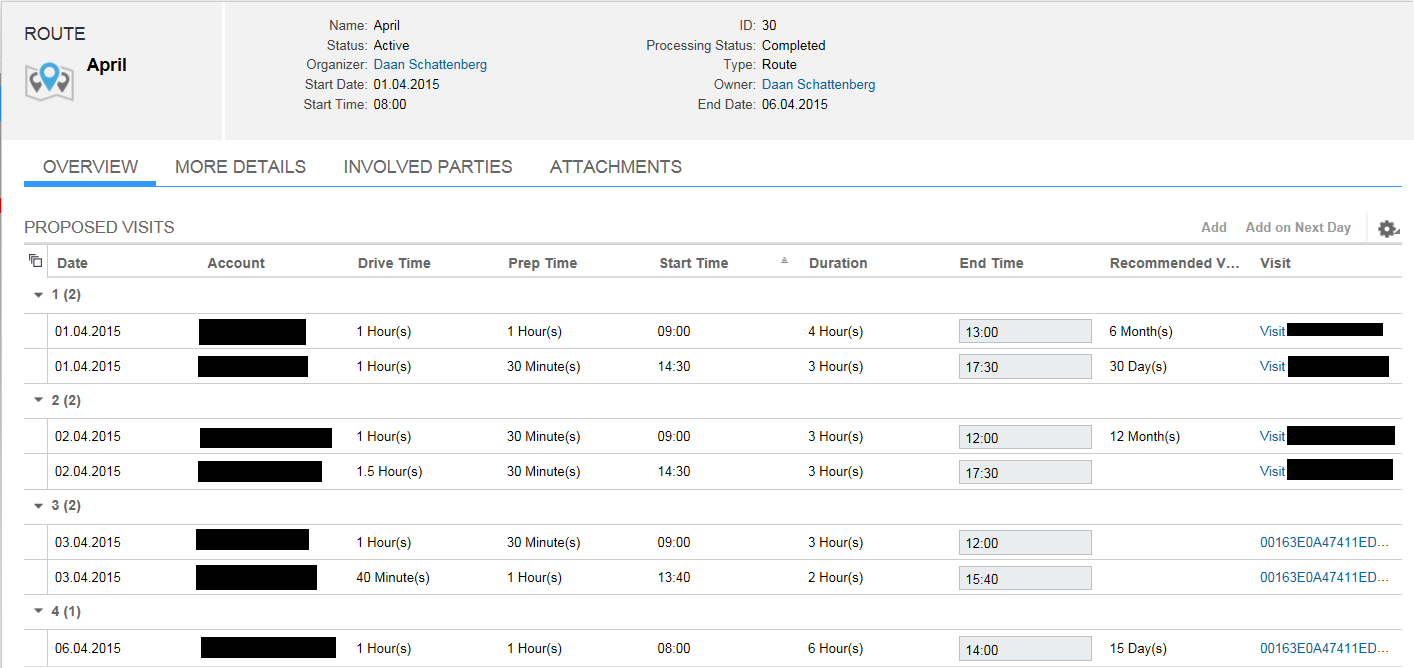Viewport: 1414px width, 668px height.
Task: Open the ATTACHMENTS tab
Action: pos(615,167)
